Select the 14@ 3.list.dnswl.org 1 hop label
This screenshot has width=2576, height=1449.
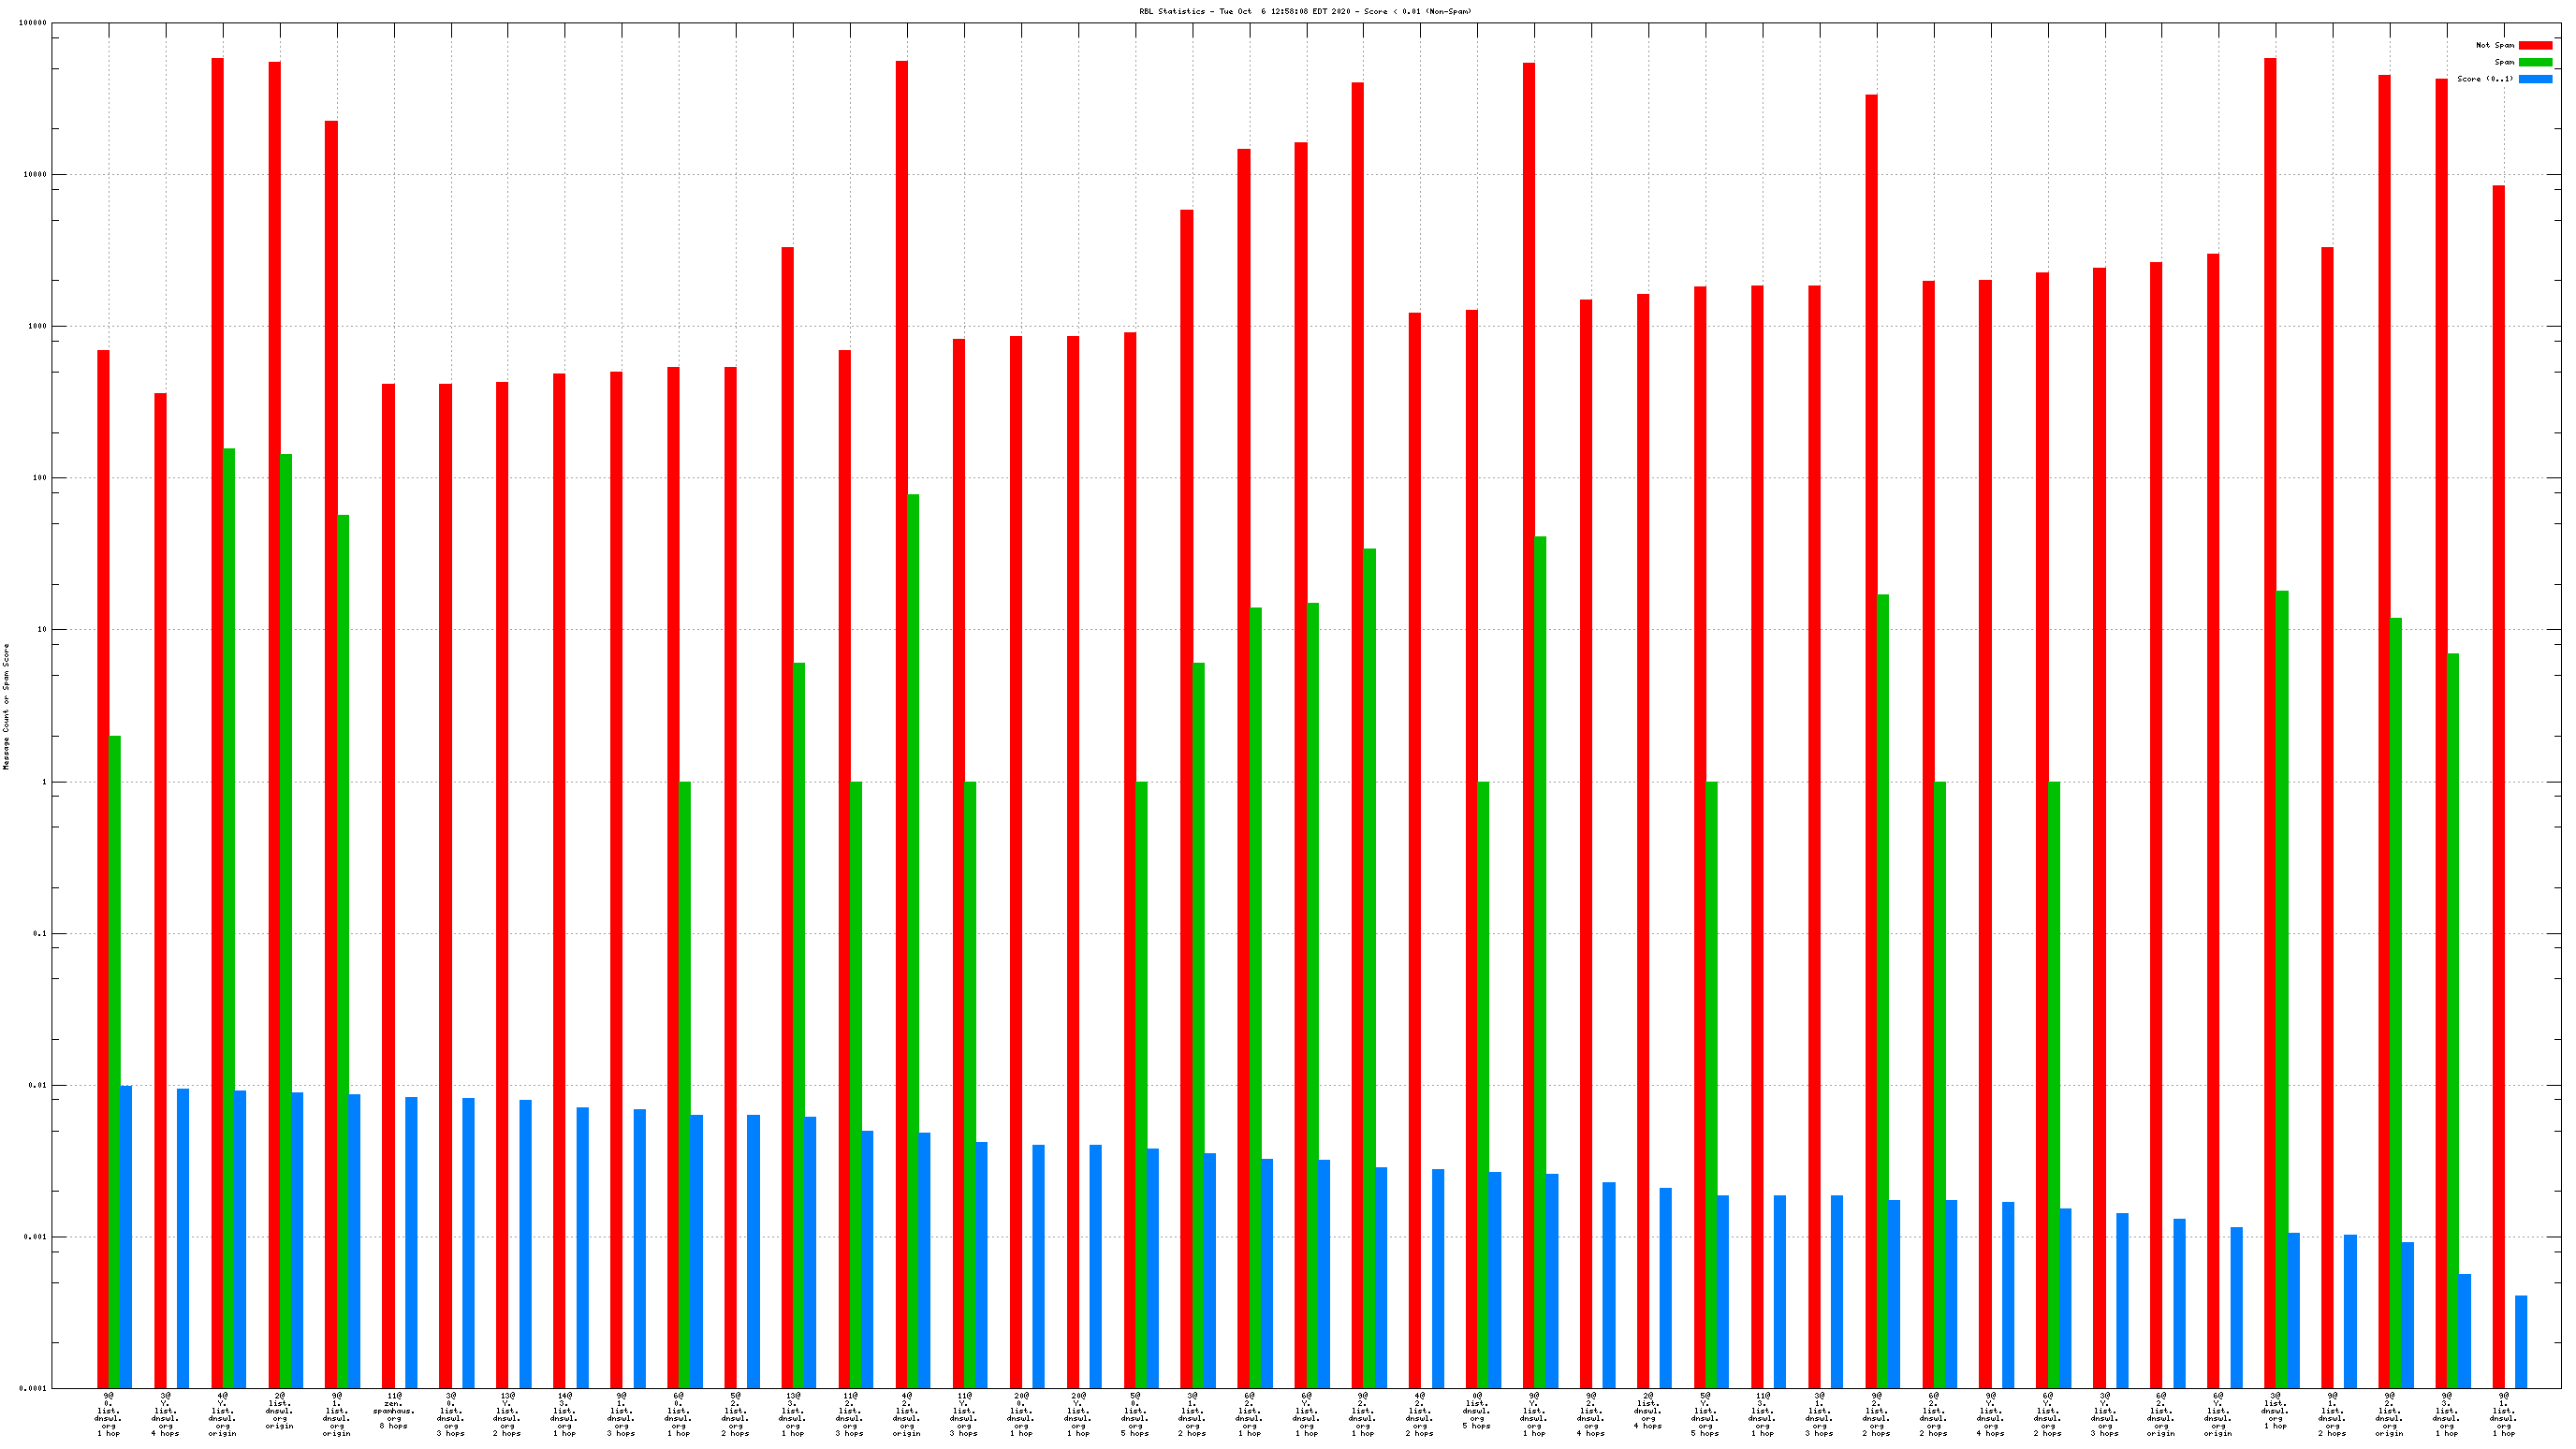pos(564,1414)
